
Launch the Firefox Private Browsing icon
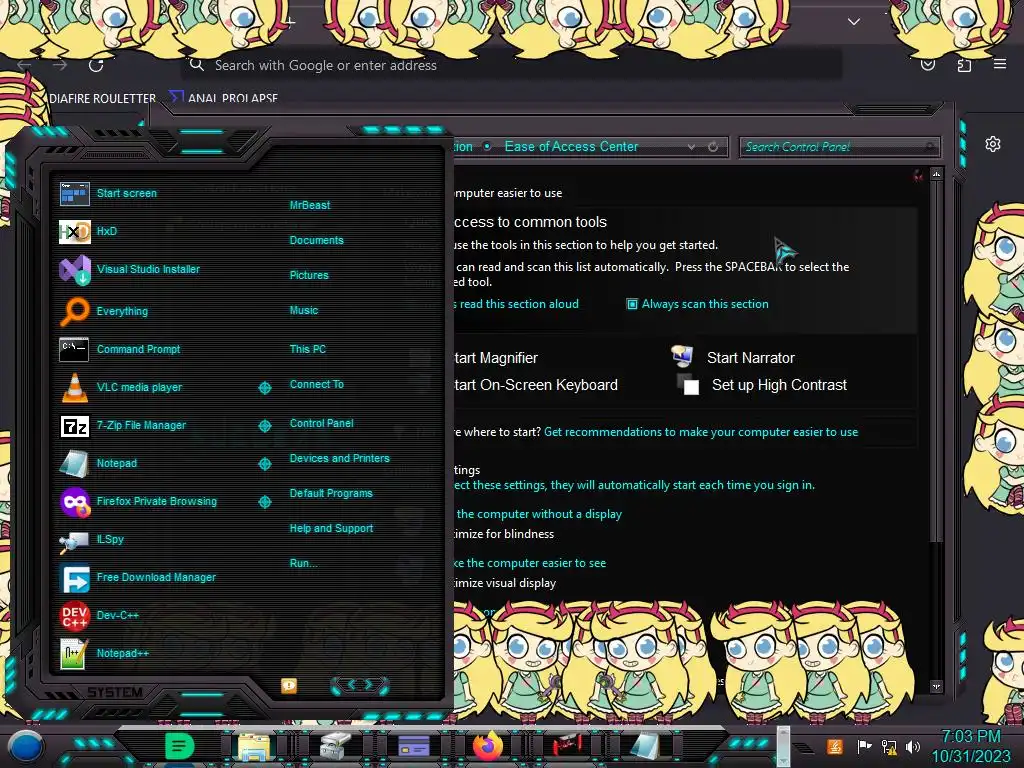pyautogui.click(x=74, y=502)
